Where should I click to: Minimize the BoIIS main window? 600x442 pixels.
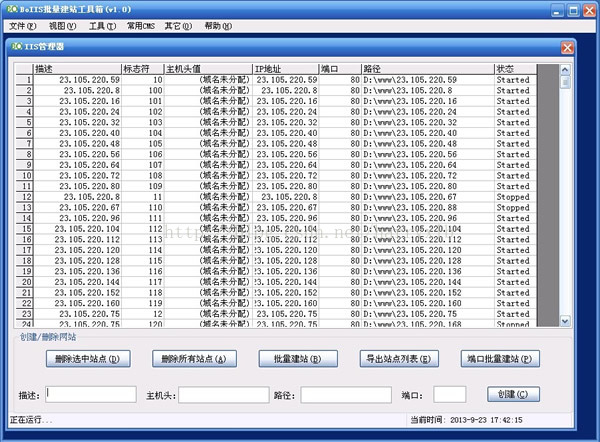point(557,10)
